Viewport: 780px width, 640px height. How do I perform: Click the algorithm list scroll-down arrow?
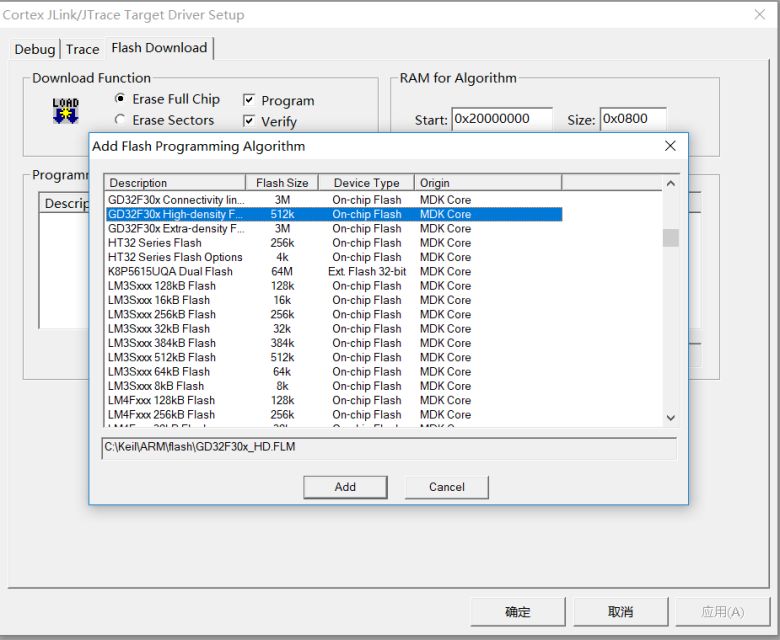(x=671, y=418)
